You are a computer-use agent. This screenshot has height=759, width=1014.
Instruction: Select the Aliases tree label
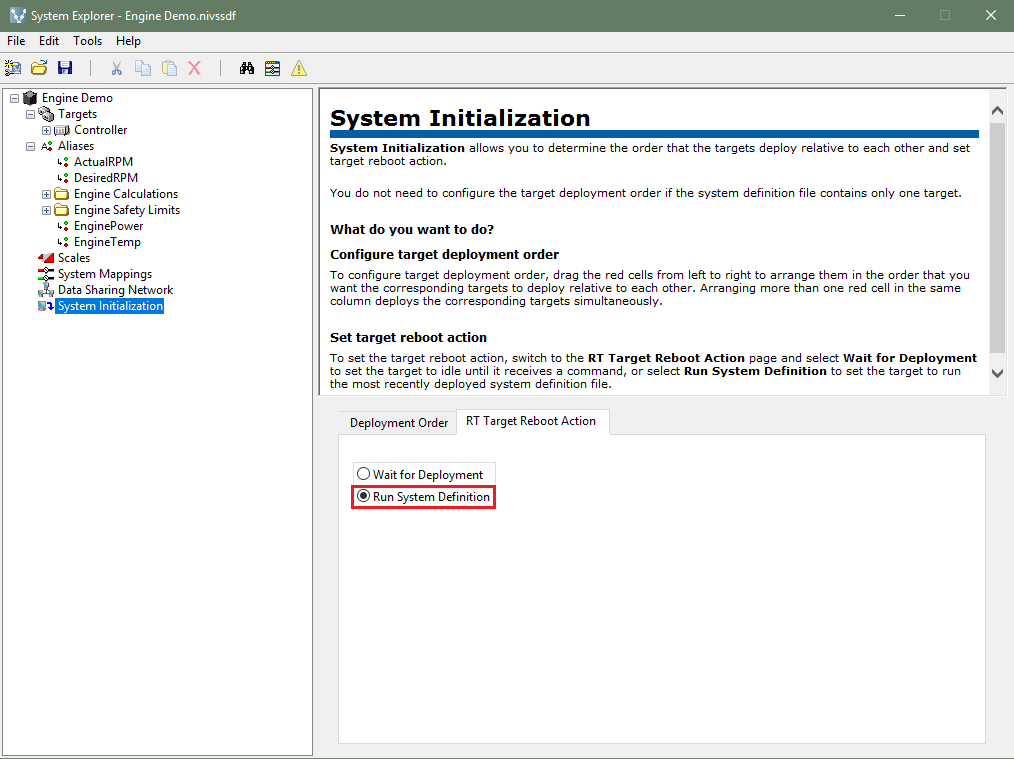[76, 146]
